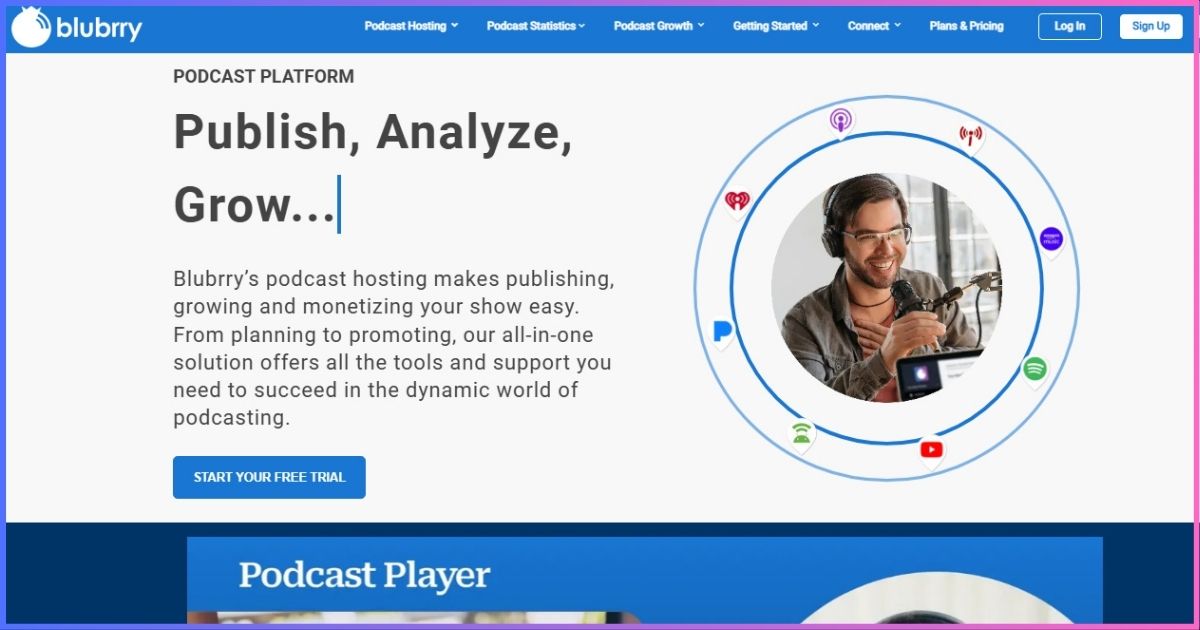1200x630 pixels.
Task: Expand the Podcast Statistics dropdown arrow
Action: (582, 26)
